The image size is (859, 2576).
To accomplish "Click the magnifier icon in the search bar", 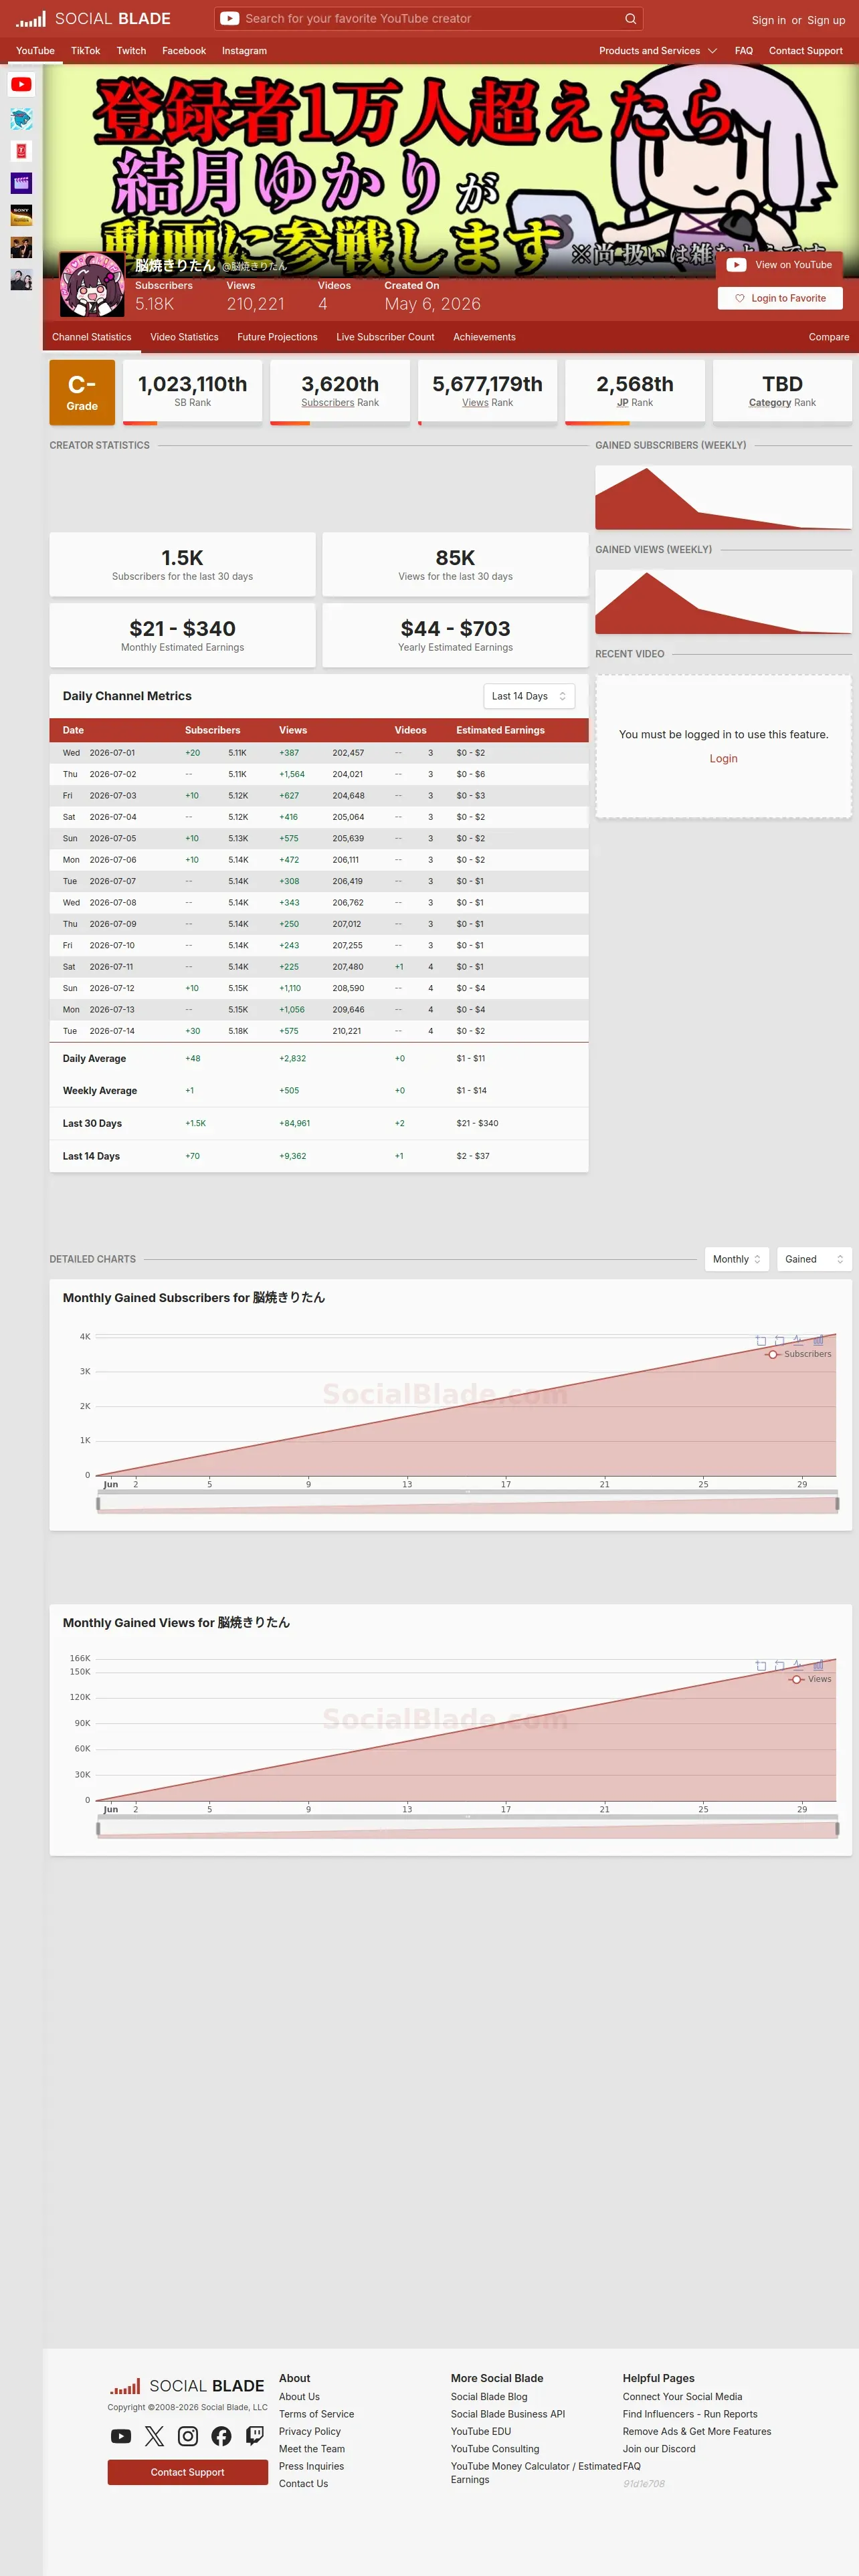I will click(x=630, y=19).
